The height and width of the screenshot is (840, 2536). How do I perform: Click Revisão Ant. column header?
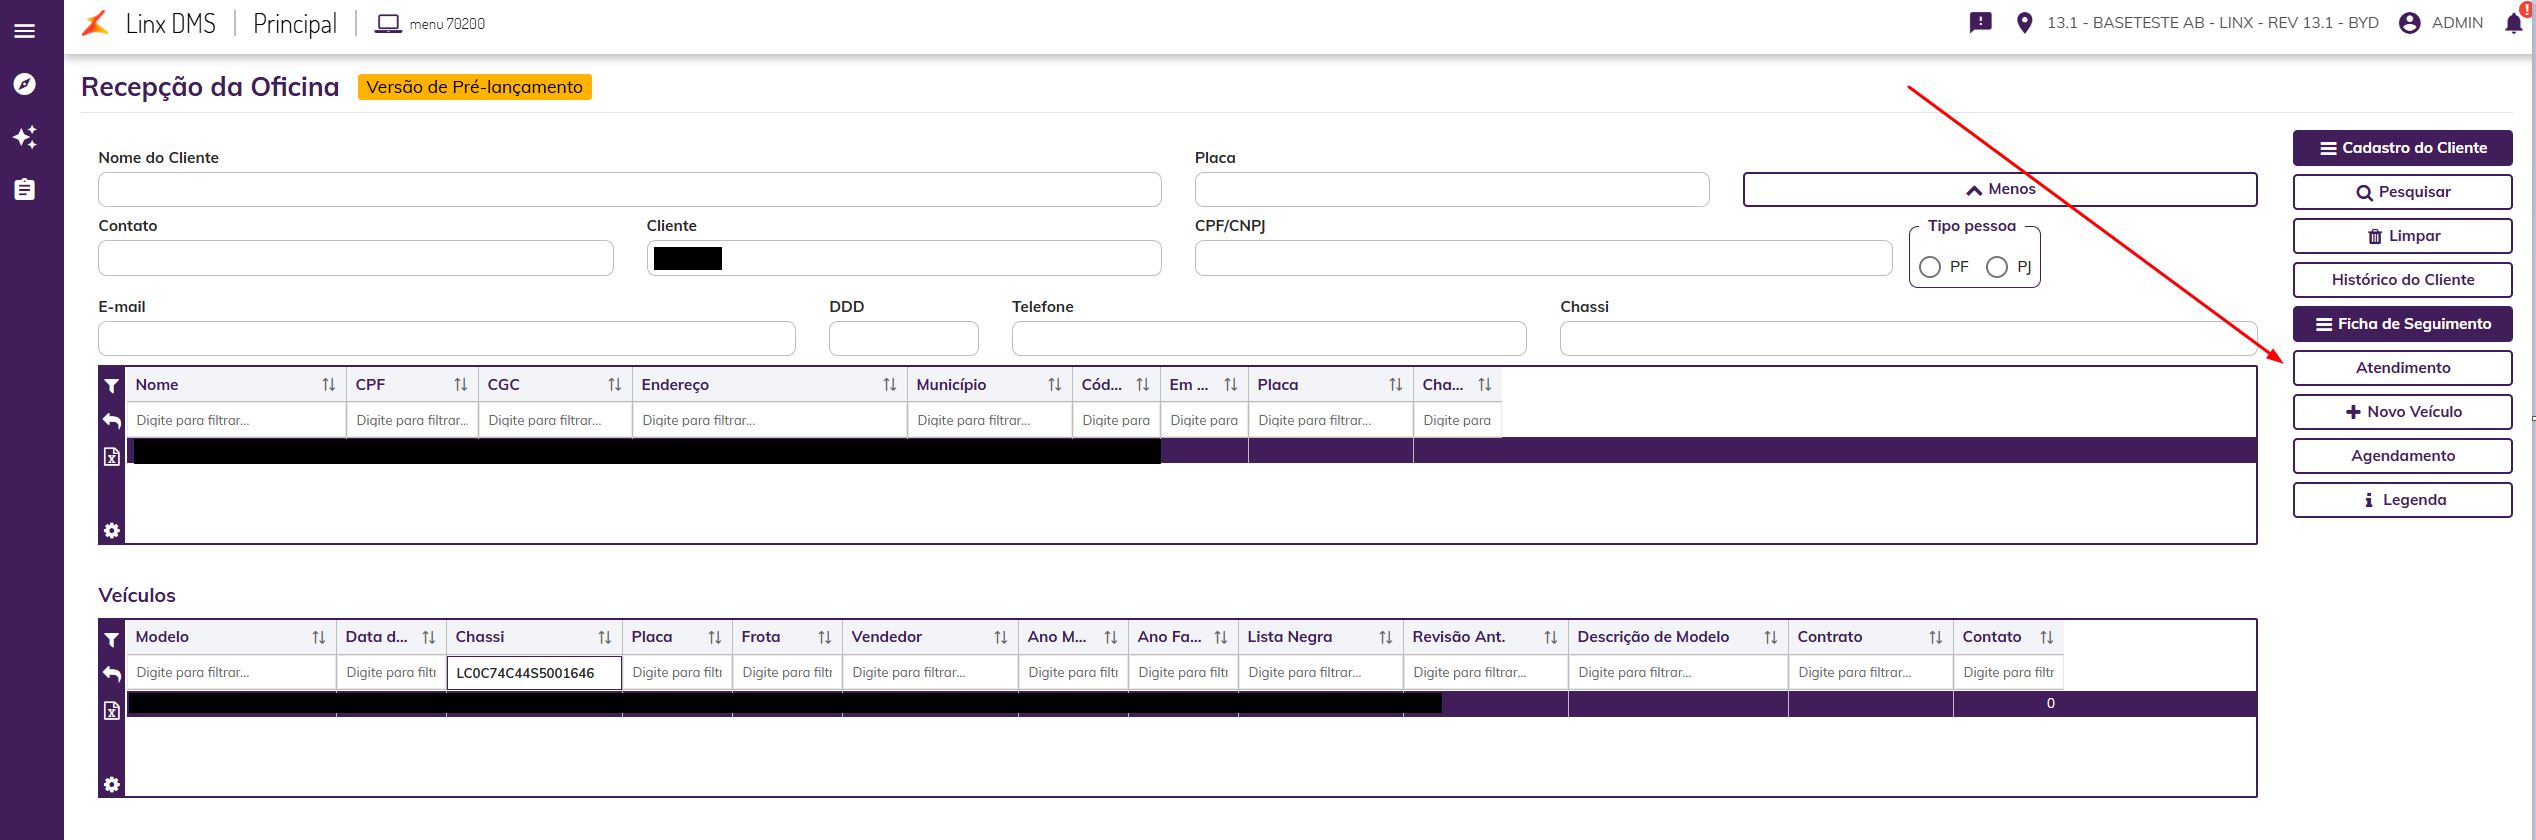pos(1458,637)
